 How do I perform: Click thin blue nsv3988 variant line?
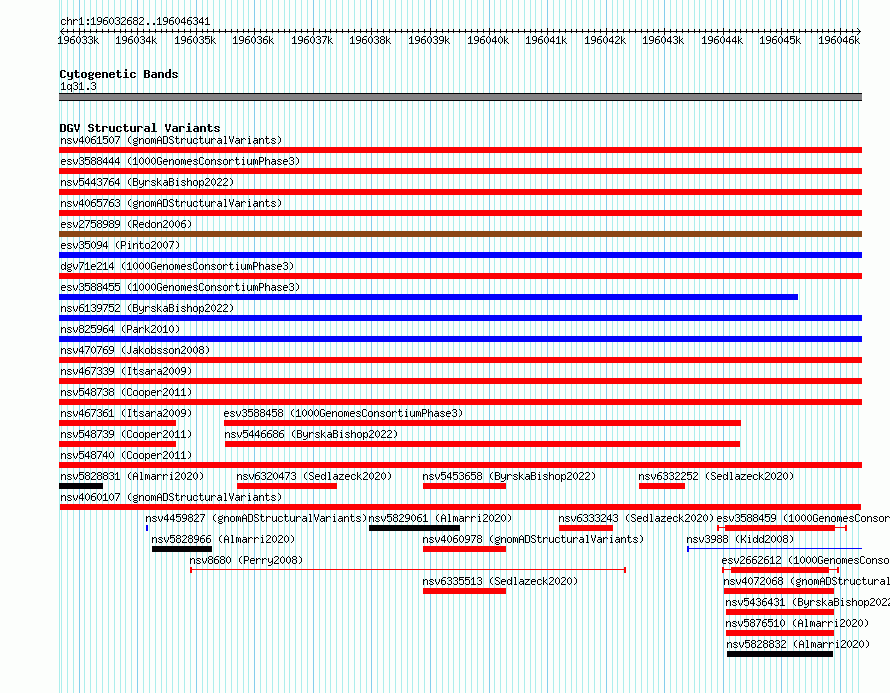pyautogui.click(x=775, y=549)
